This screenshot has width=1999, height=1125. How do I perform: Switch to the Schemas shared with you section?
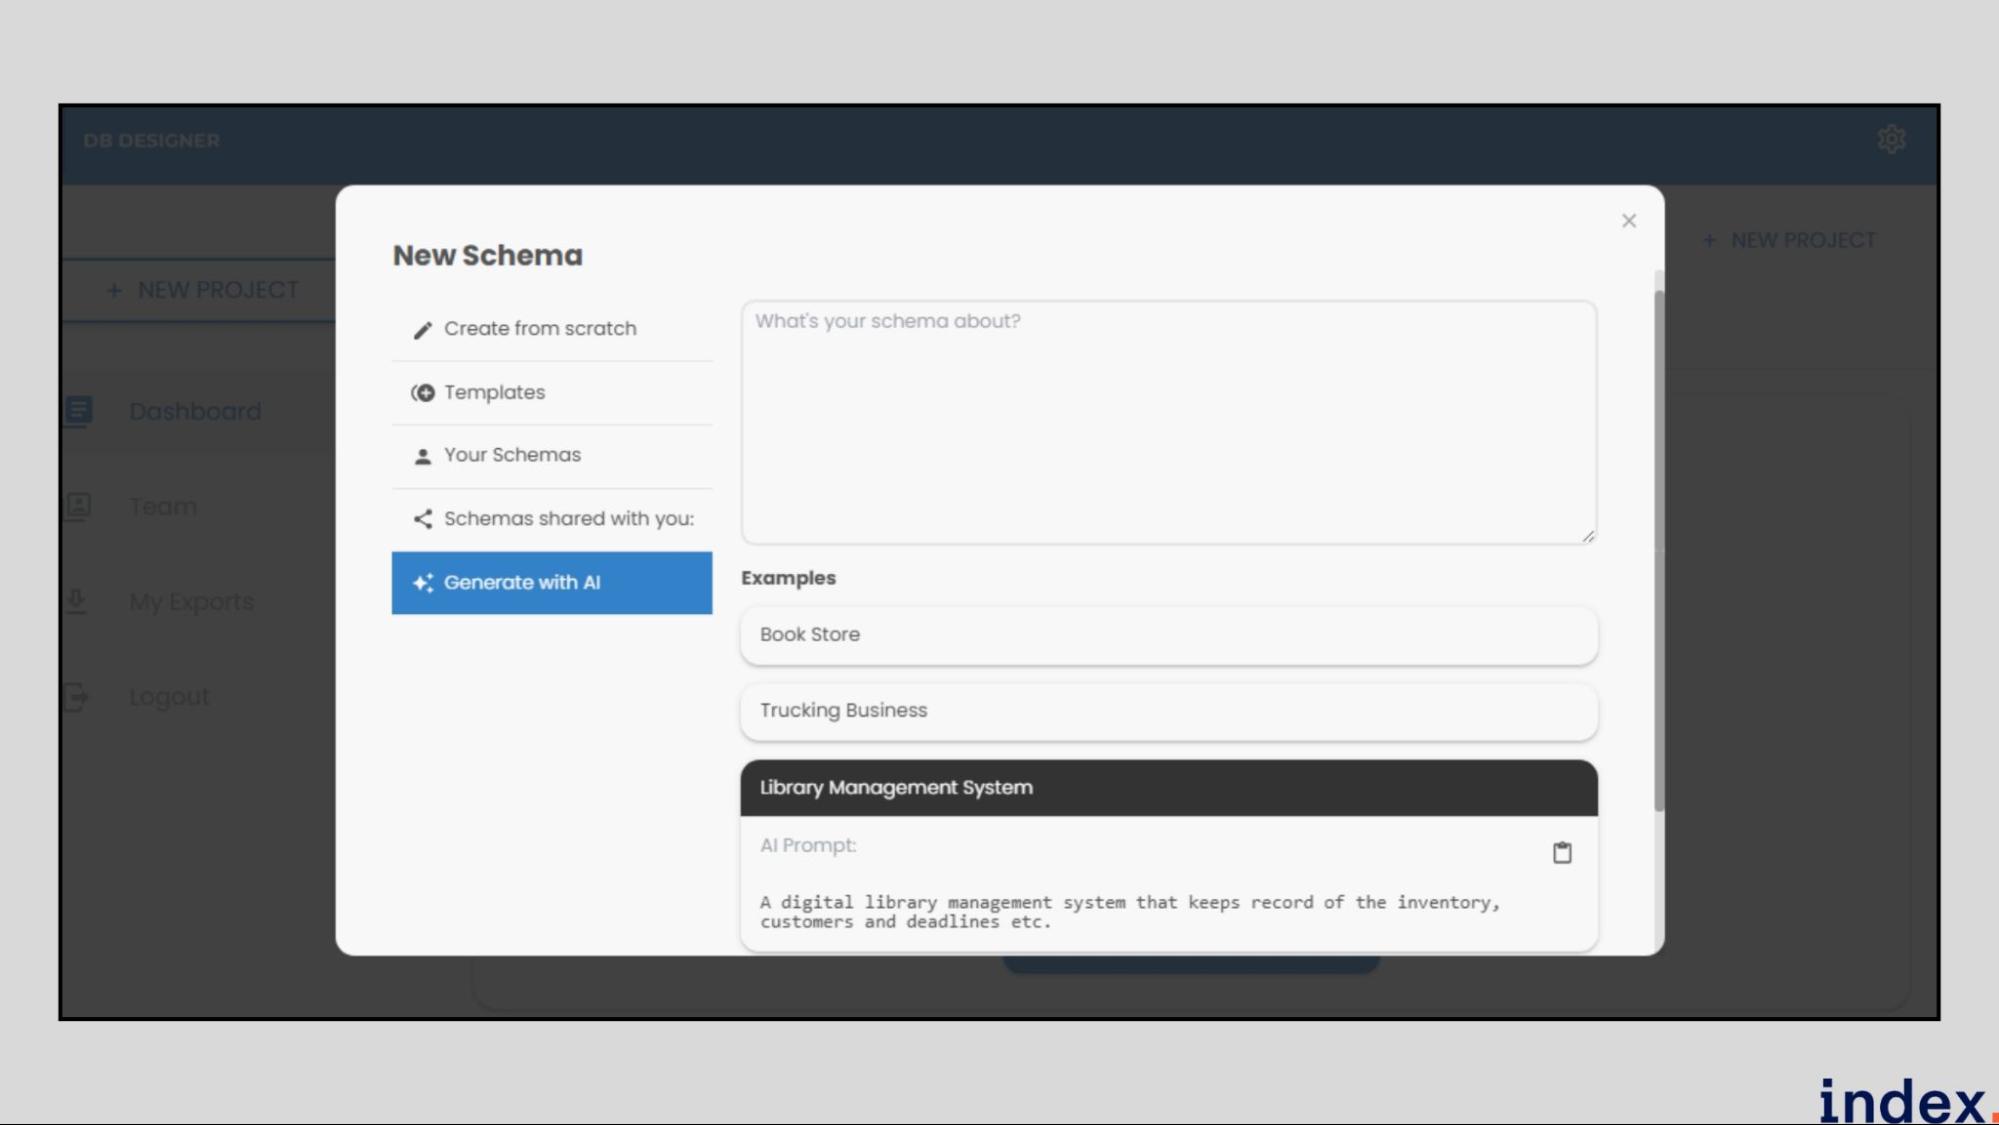click(x=568, y=518)
